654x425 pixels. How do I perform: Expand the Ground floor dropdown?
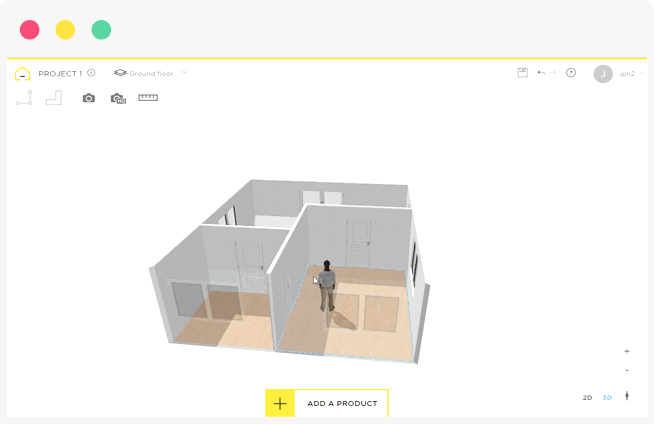(x=150, y=73)
